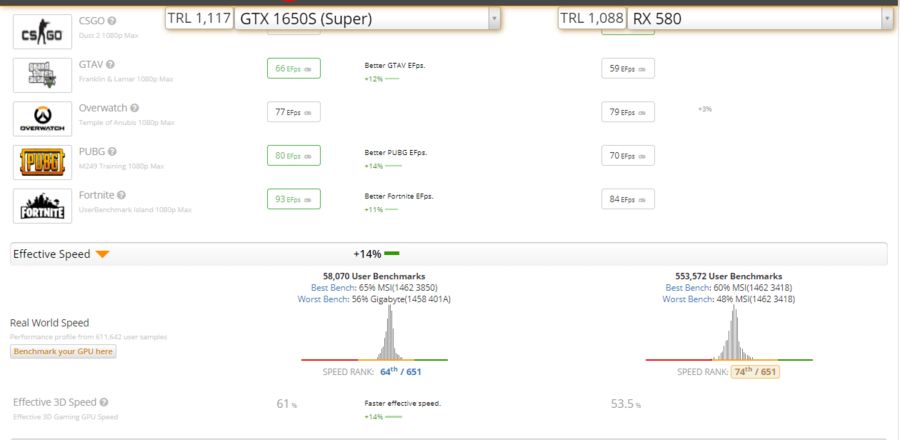Click the 84 EFps Fortnite result

pyautogui.click(x=628, y=199)
